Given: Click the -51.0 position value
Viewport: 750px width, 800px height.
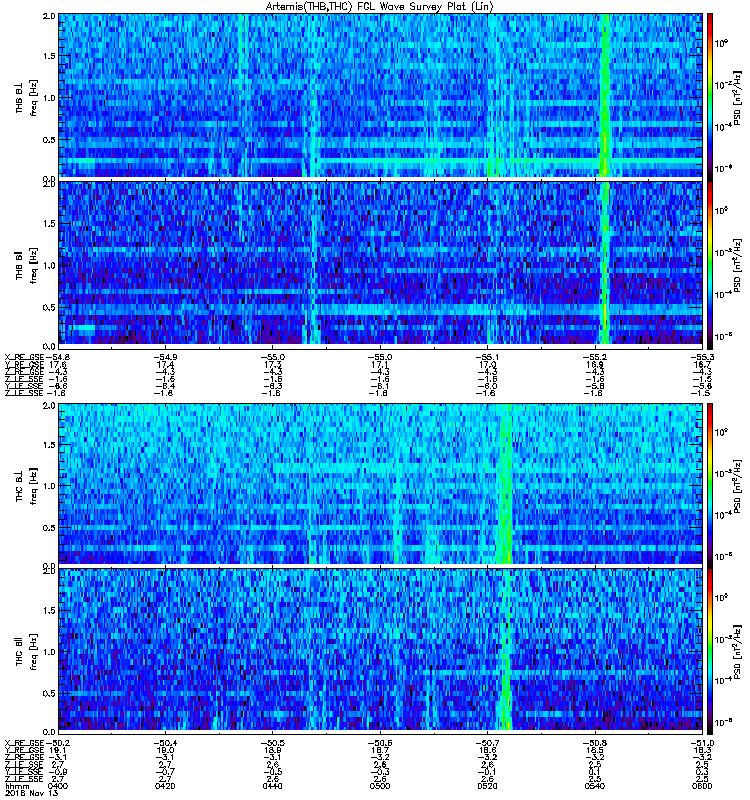Looking at the screenshot, I should 702,743.
